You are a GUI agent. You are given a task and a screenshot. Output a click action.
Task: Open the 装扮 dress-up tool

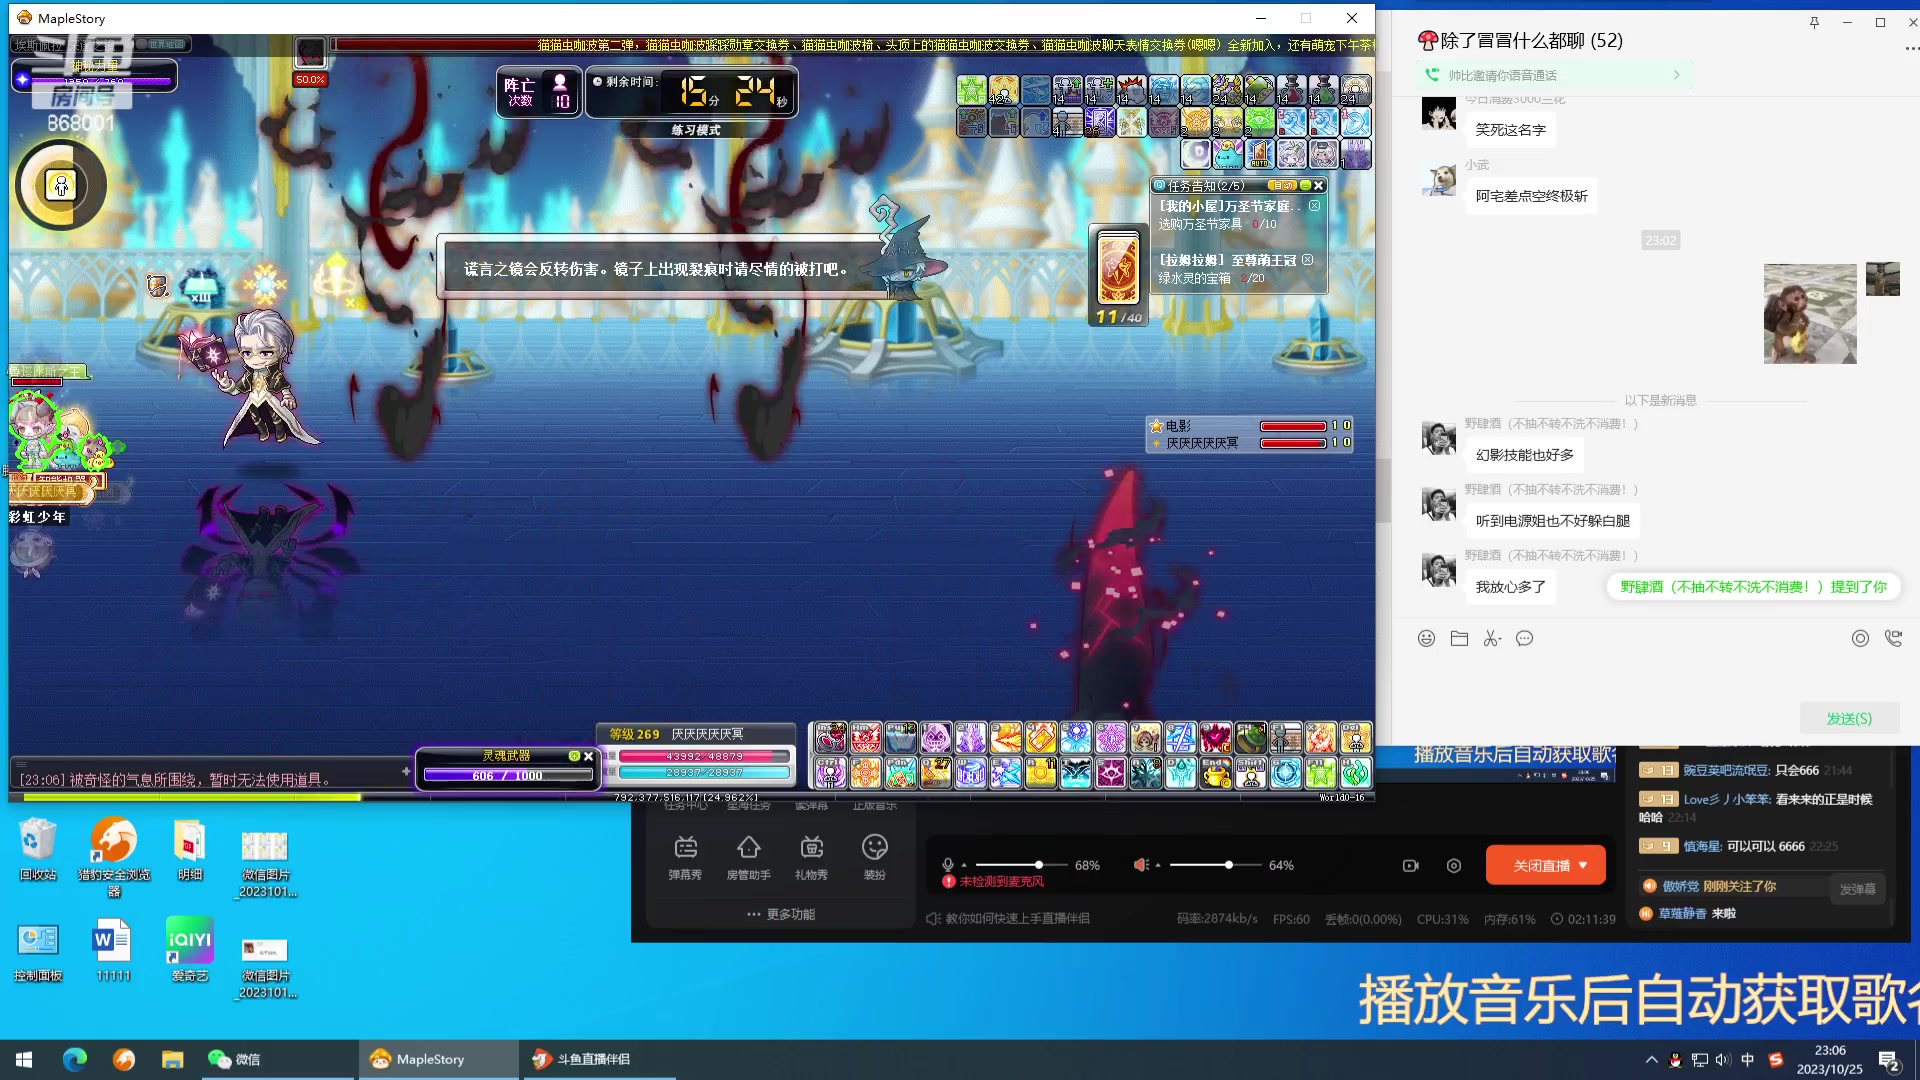875,857
